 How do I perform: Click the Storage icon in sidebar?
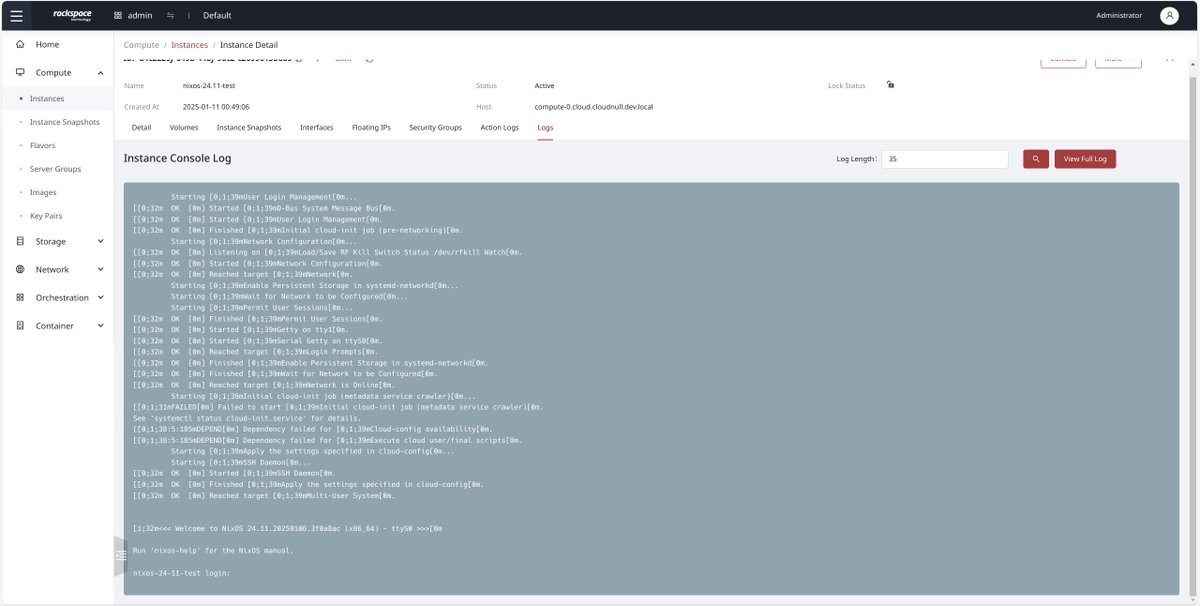tap(20, 241)
